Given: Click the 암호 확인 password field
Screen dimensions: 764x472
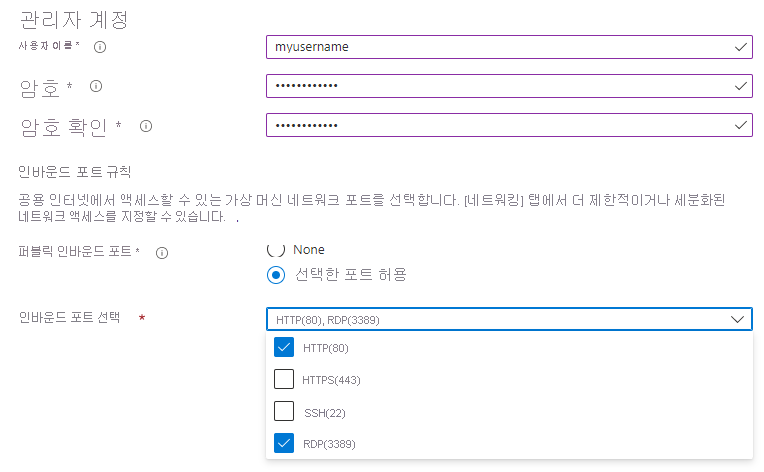Looking at the screenshot, I should click(509, 125).
